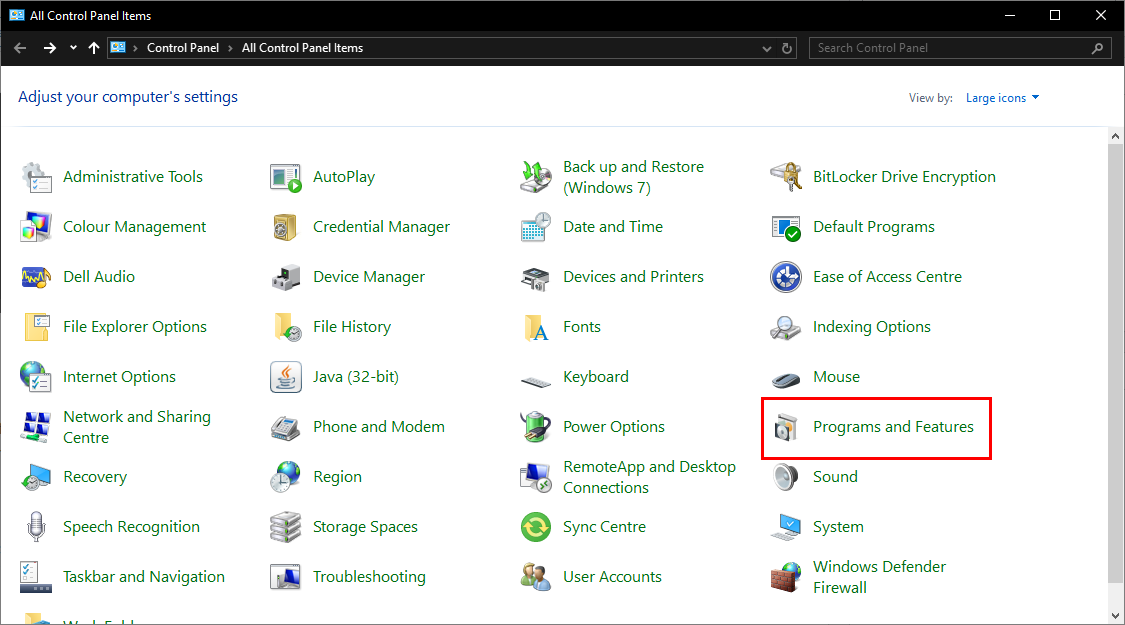Image resolution: width=1125 pixels, height=625 pixels.
Task: Open the Device Manager icon
Action: point(286,277)
